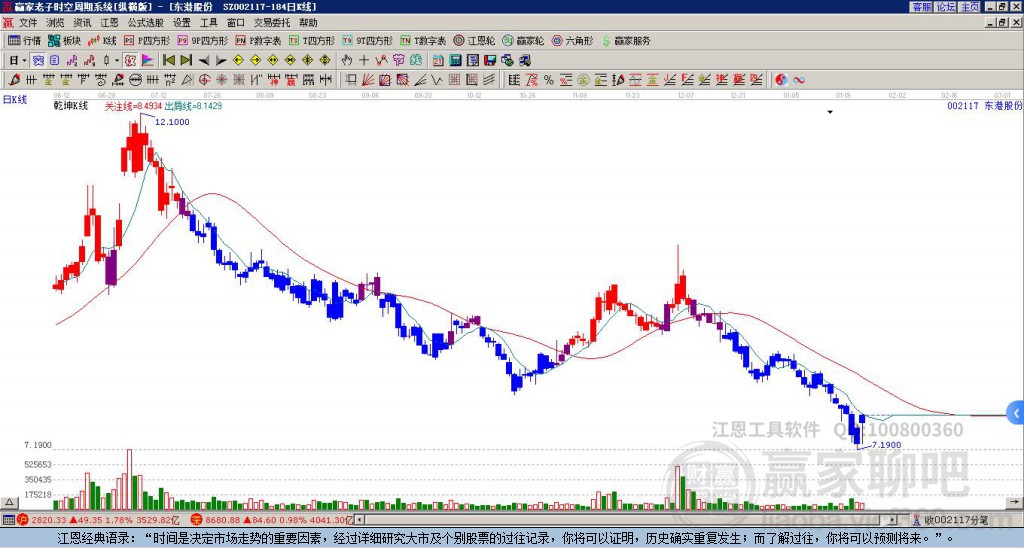Image resolution: width=1024 pixels, height=548 pixels.
Task: Step chart right with black arrow
Action: point(221,61)
